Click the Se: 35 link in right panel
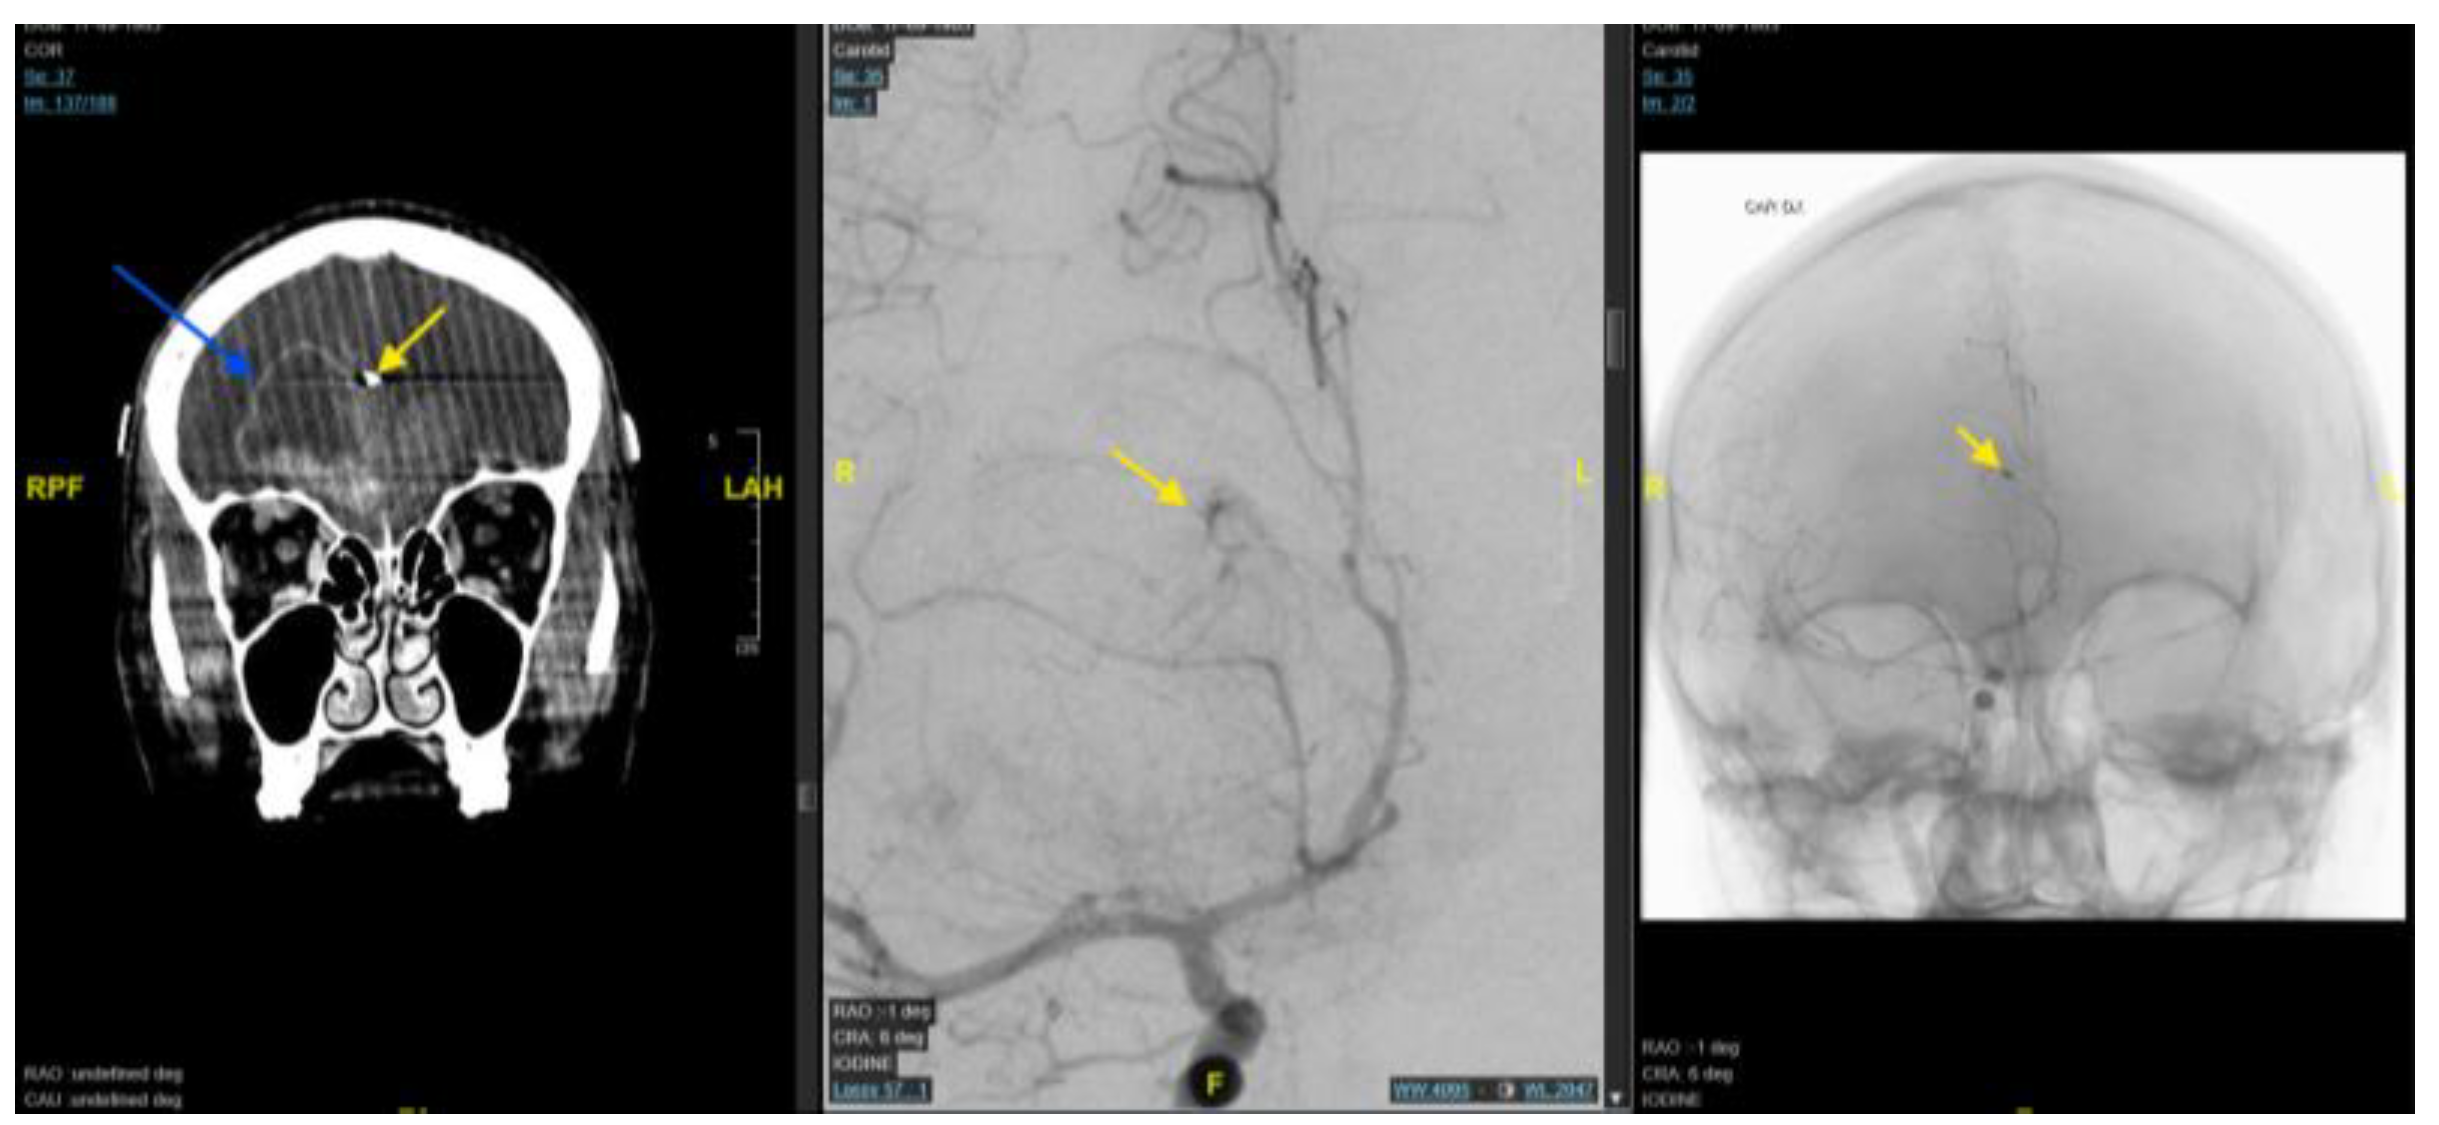2439x1125 pixels. click(1667, 77)
